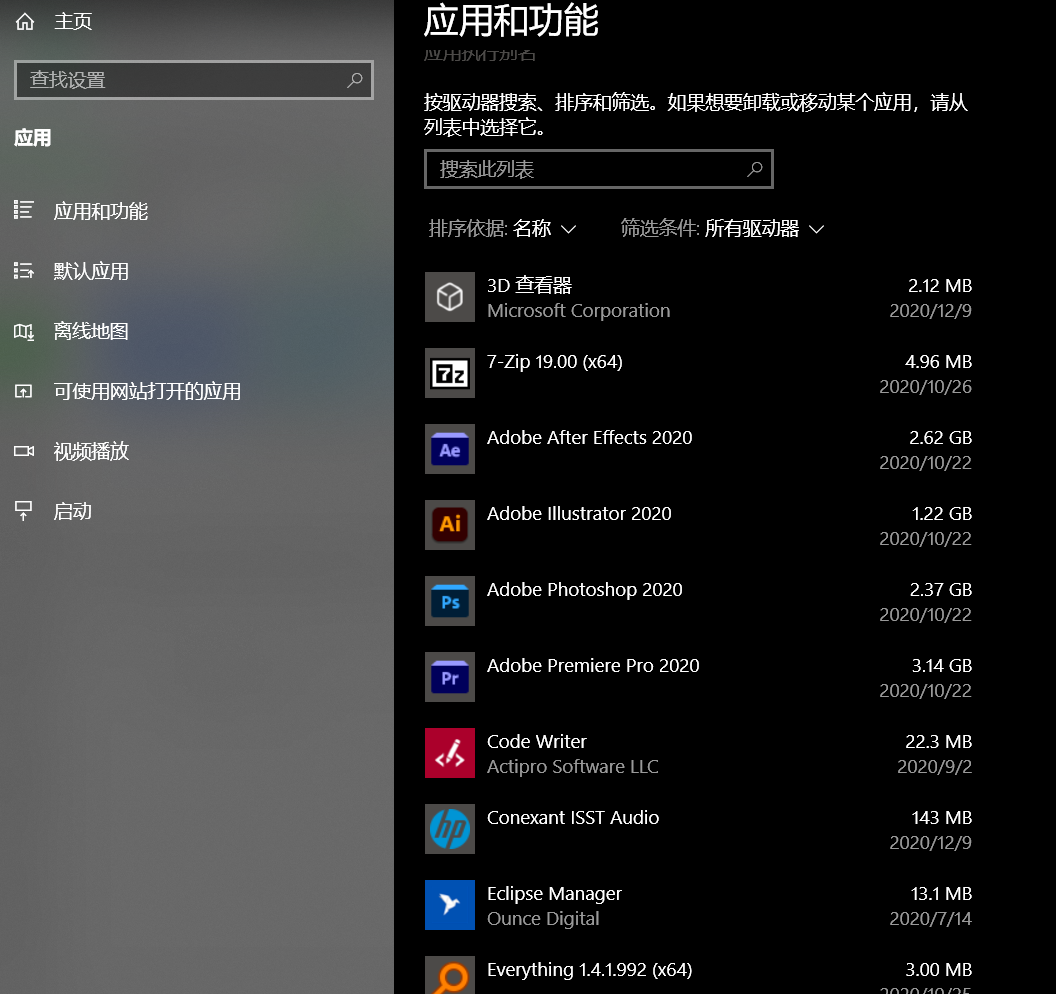
Task: Select the Eclipse Manager entry
Action: pyautogui.click(x=698, y=905)
